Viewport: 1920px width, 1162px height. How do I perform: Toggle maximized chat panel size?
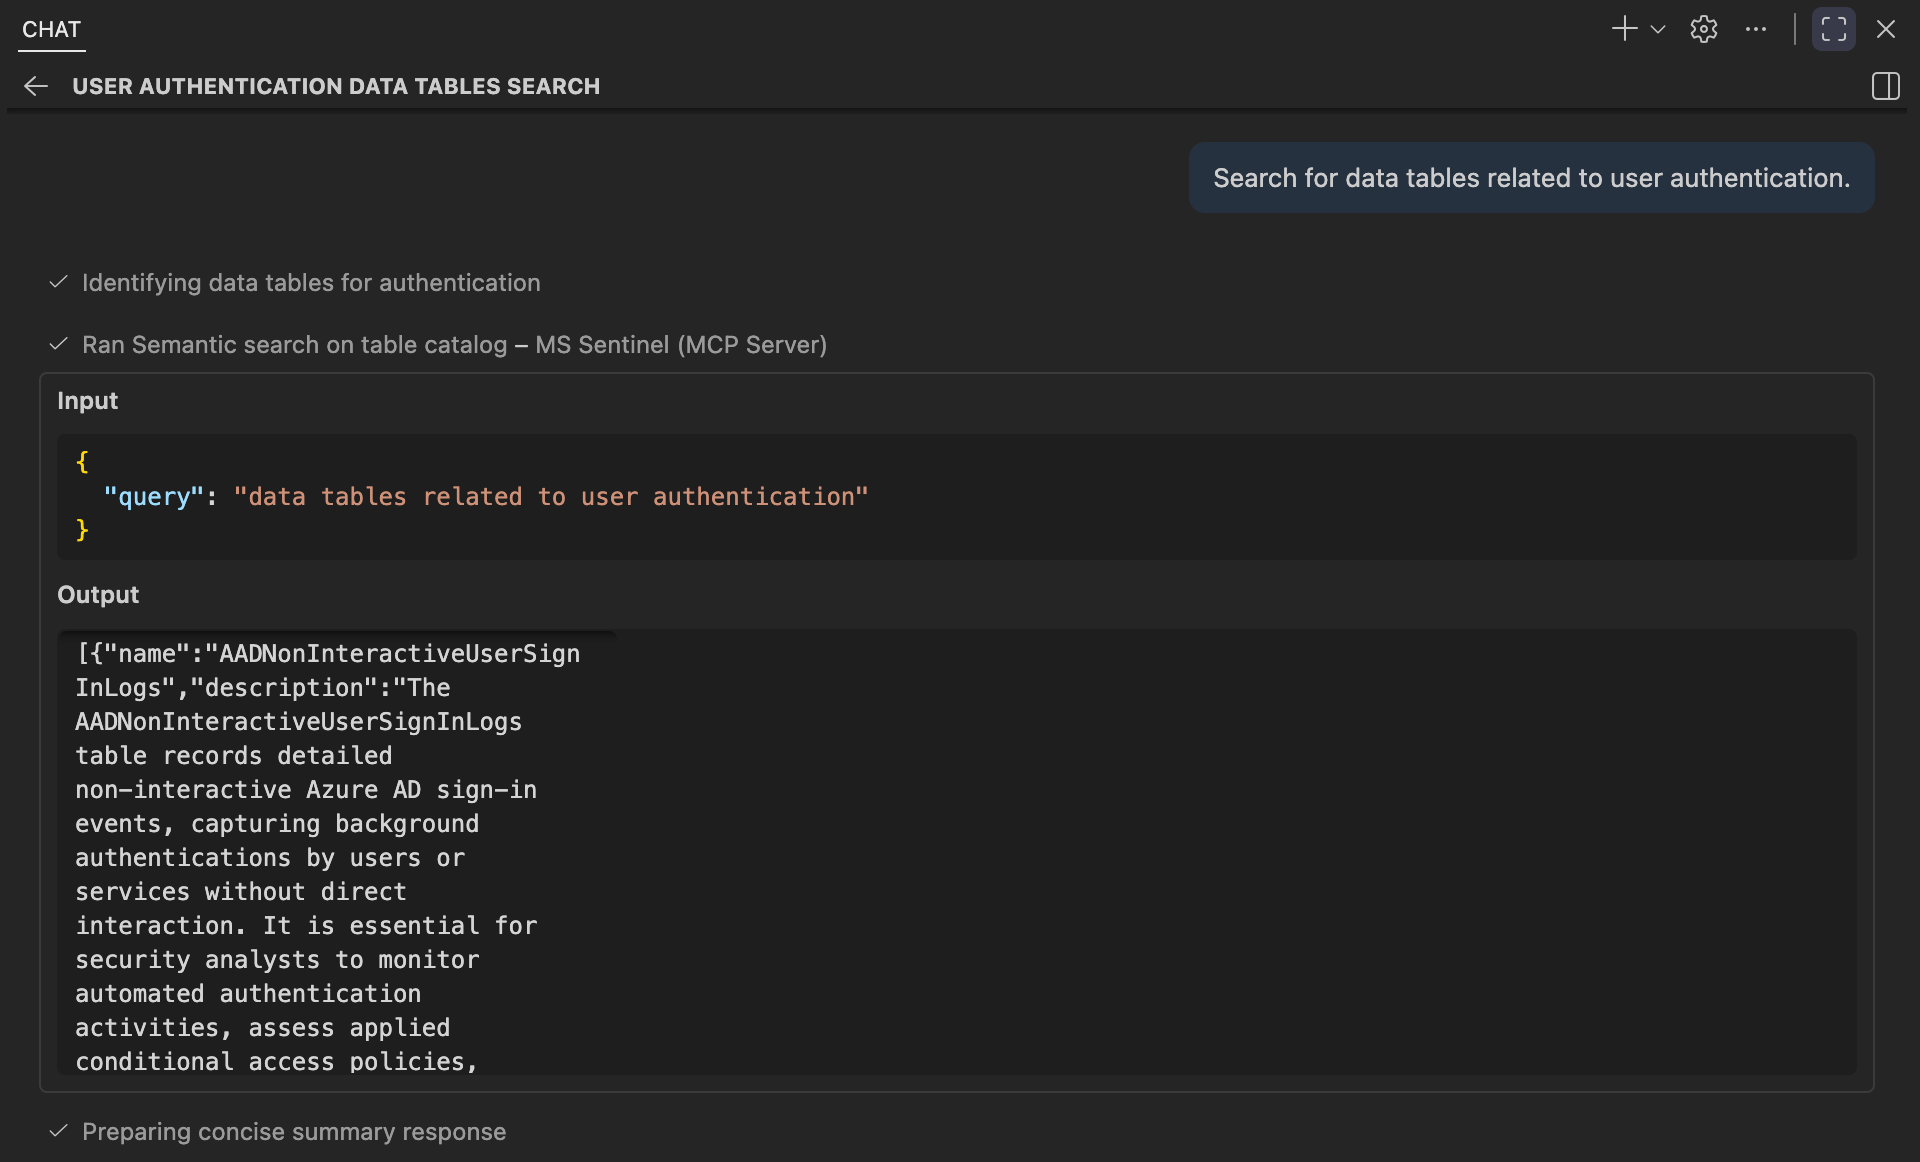pyautogui.click(x=1833, y=29)
